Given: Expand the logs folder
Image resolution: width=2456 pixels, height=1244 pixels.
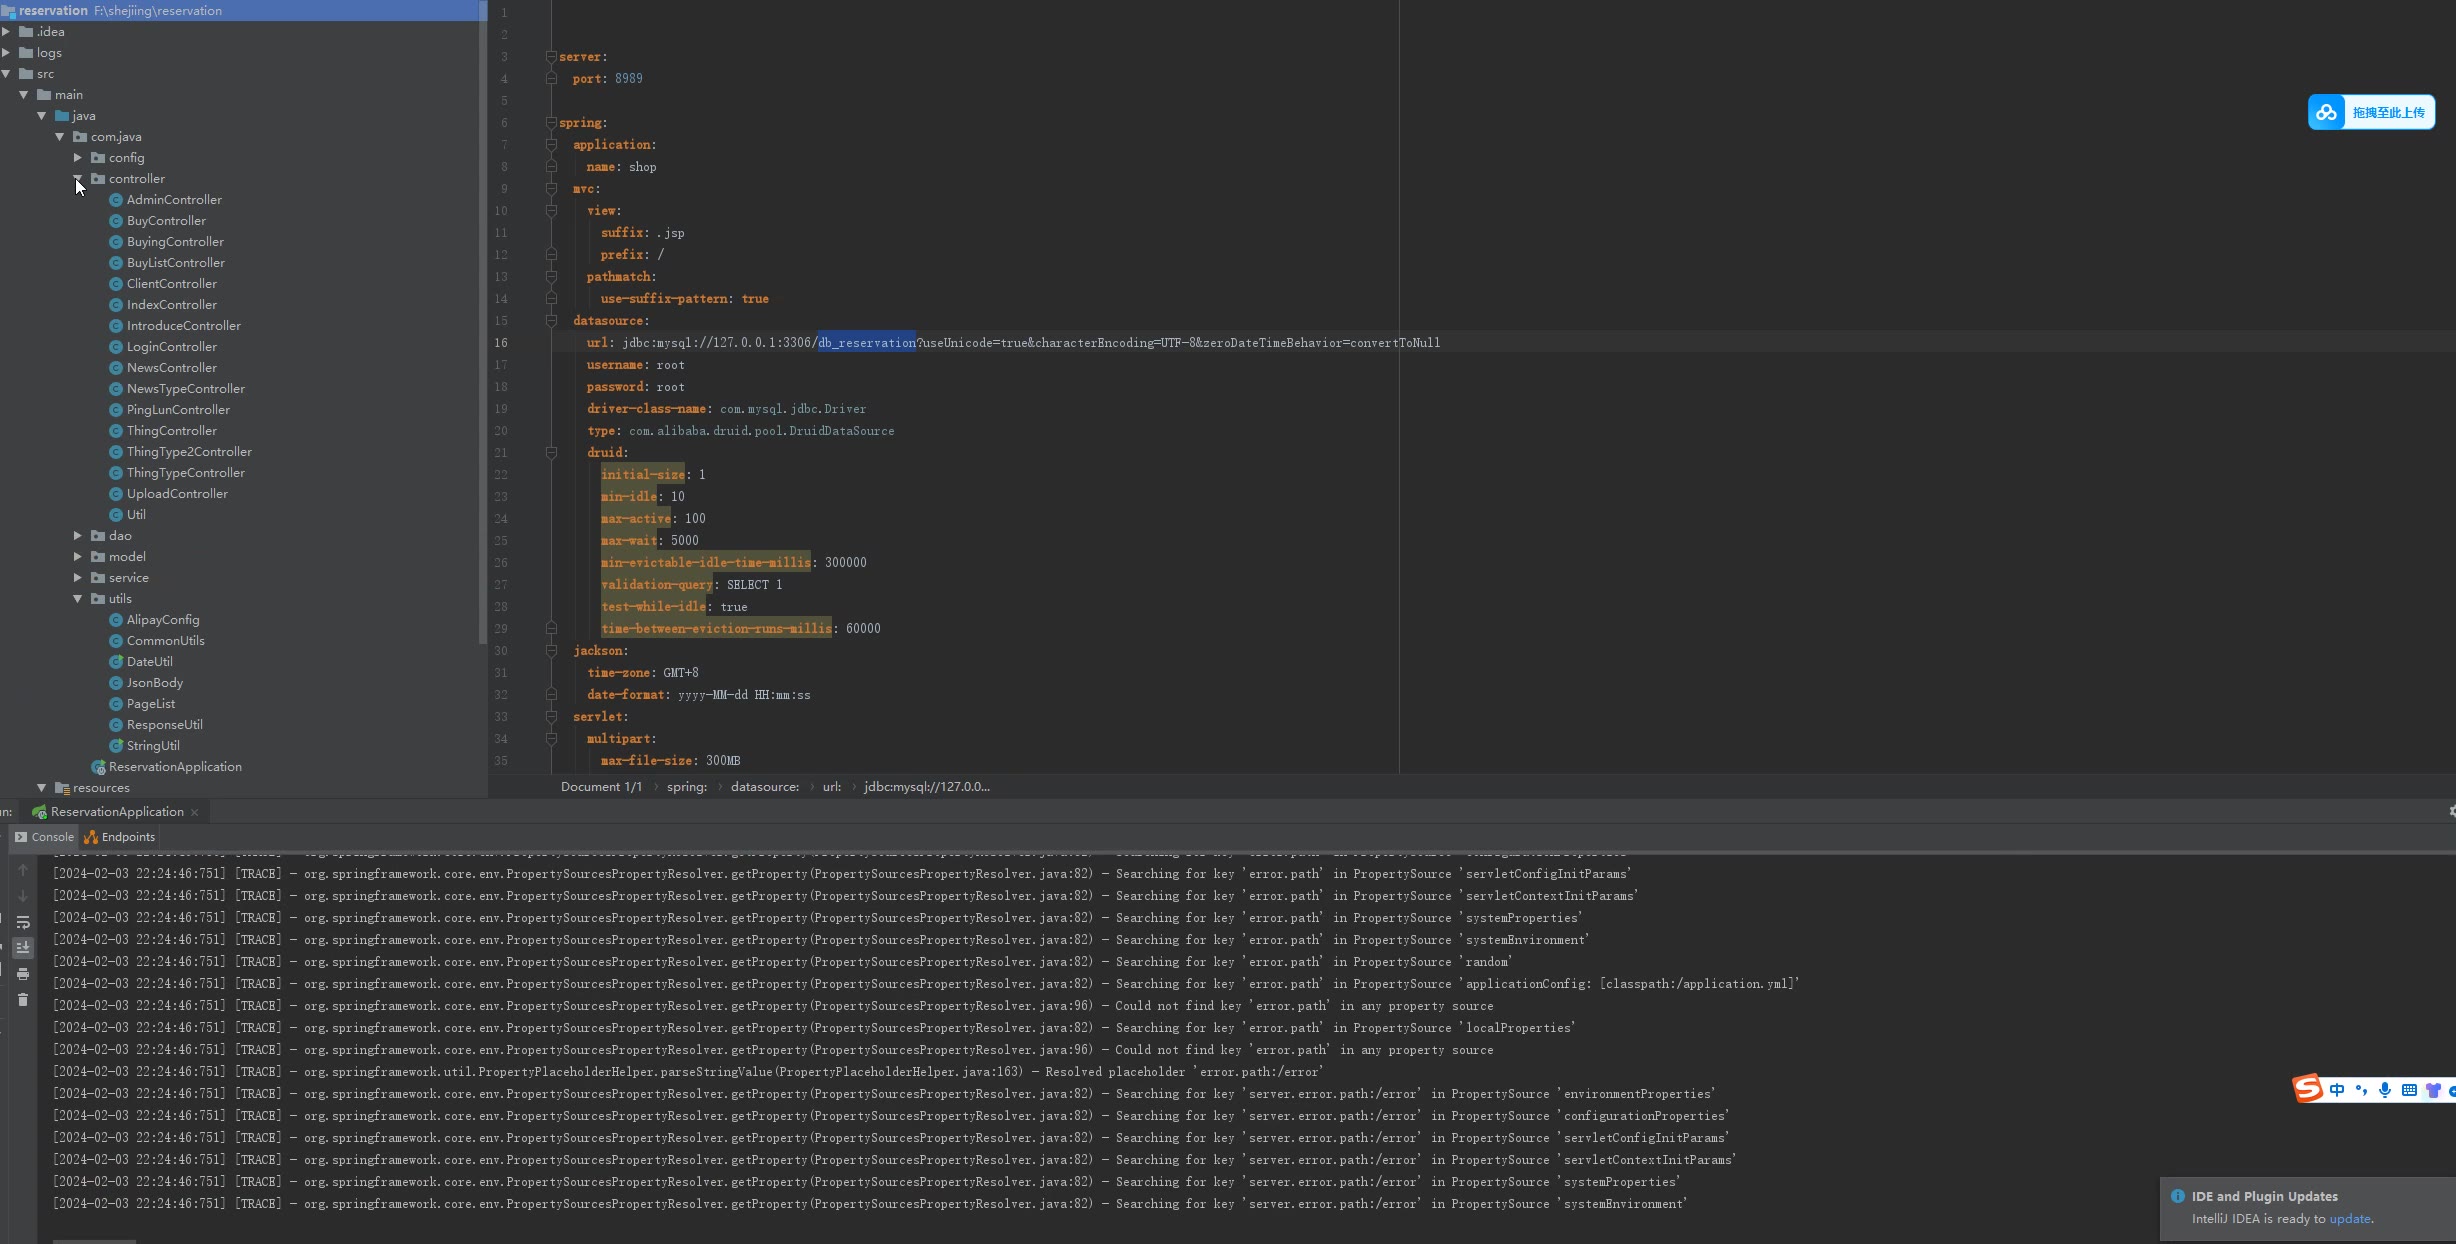Looking at the screenshot, I should click(6, 52).
